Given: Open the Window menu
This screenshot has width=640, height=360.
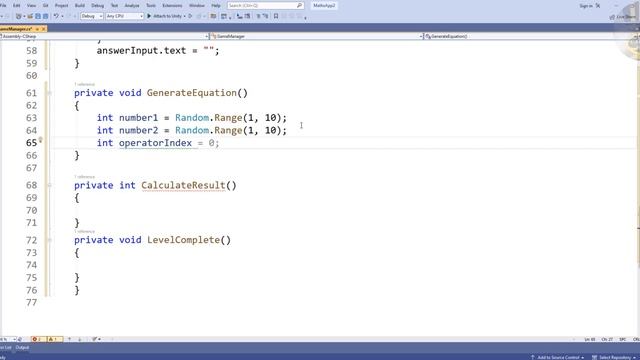Looking at the screenshot, I should pos(197,6).
